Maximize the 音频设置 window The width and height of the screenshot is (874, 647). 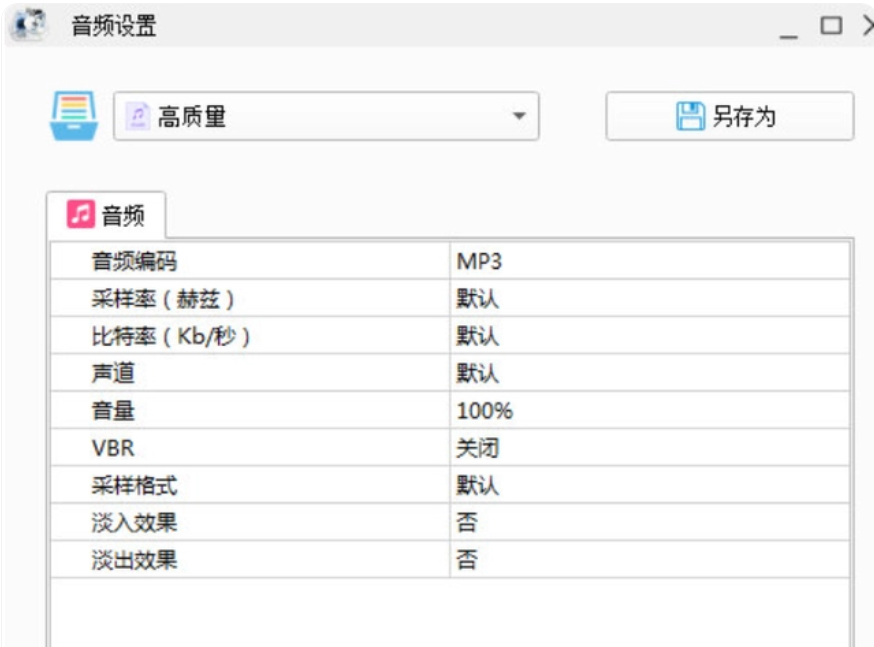(x=831, y=25)
